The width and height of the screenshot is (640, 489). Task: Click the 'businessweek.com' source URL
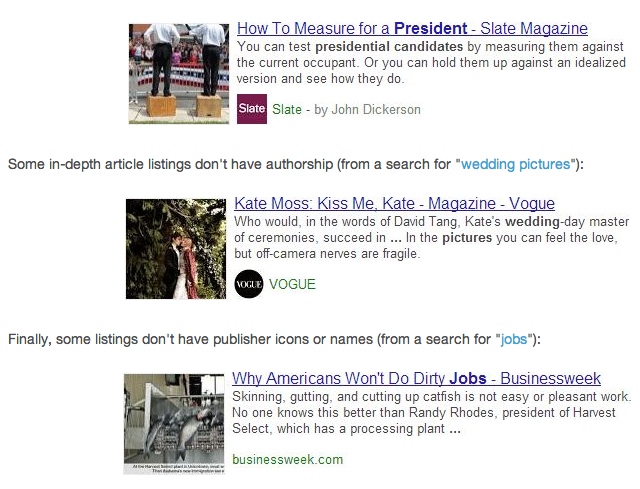click(287, 460)
